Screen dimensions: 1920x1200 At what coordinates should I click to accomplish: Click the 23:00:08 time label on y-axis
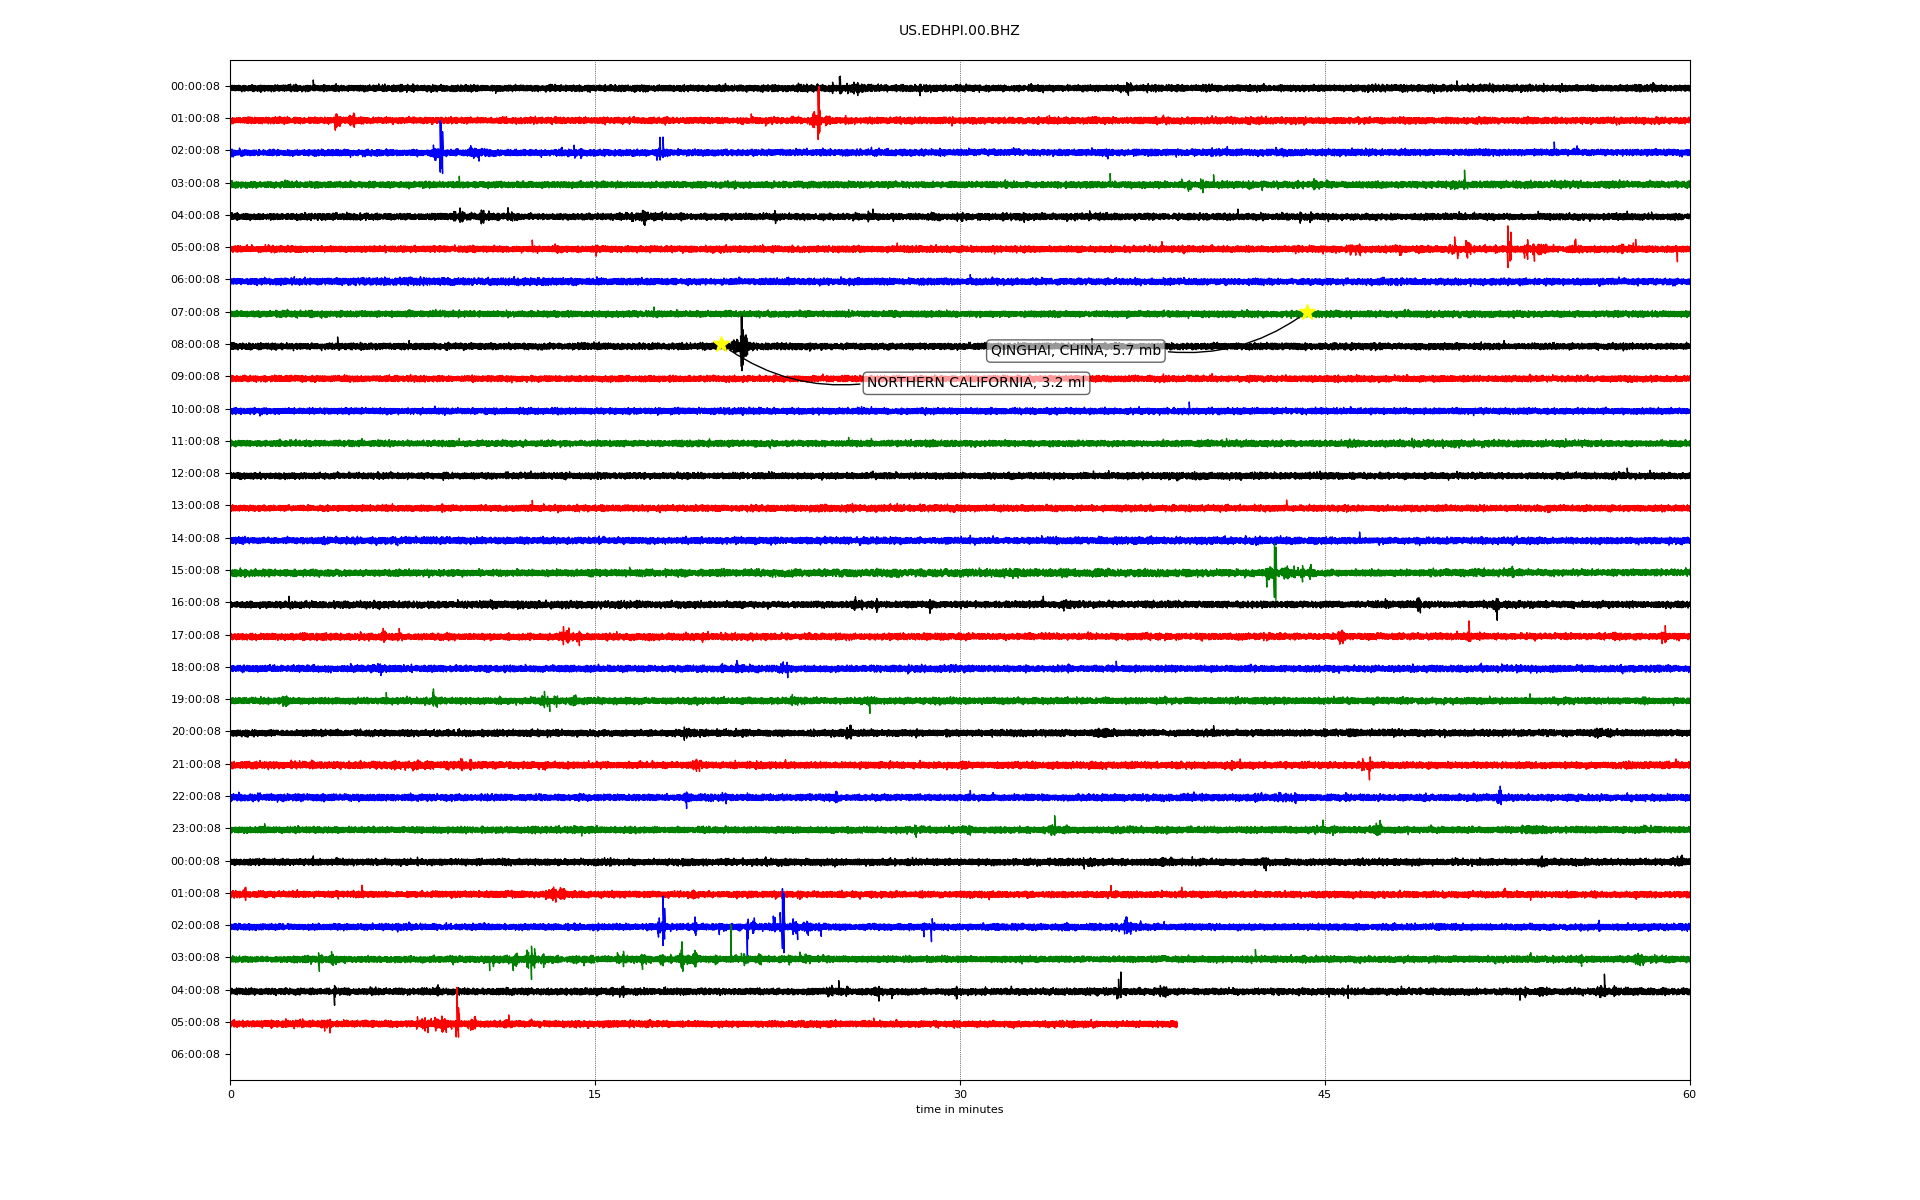click(x=195, y=828)
